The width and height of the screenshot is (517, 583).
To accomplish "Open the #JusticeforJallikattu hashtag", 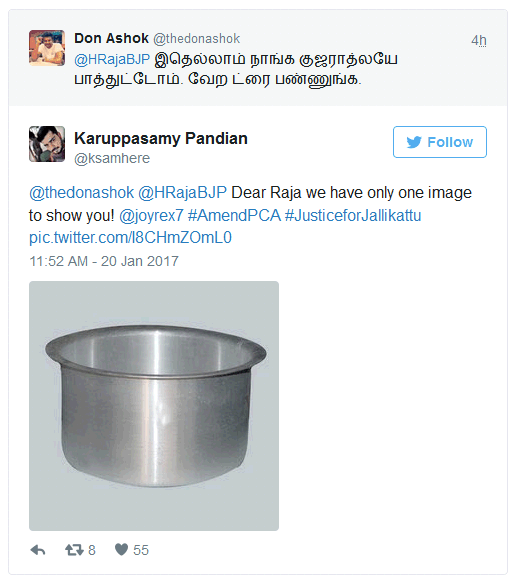I will pyautogui.click(x=353, y=216).
